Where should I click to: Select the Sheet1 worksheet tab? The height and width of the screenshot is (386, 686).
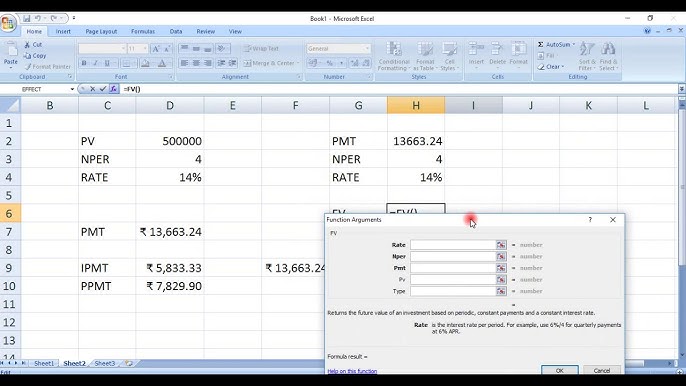(x=44, y=363)
